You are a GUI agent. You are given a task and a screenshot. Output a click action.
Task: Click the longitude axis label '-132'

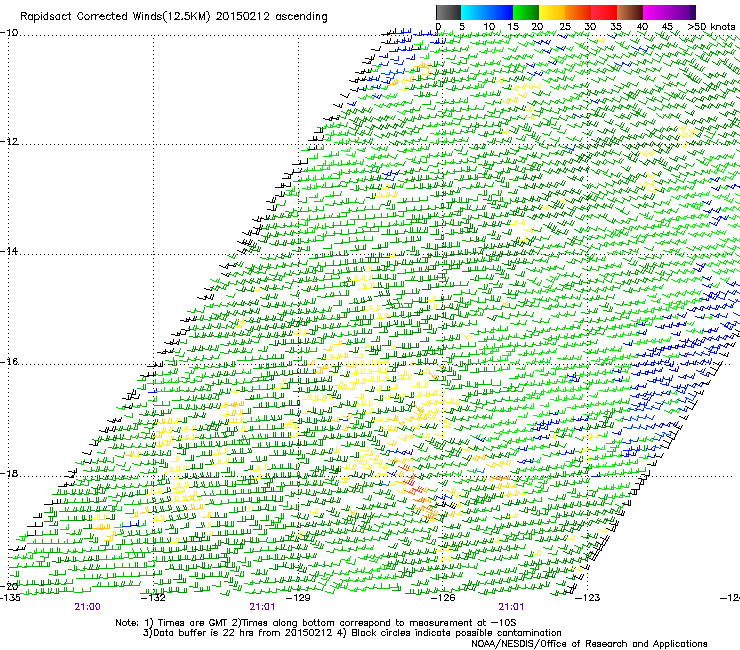(x=153, y=598)
